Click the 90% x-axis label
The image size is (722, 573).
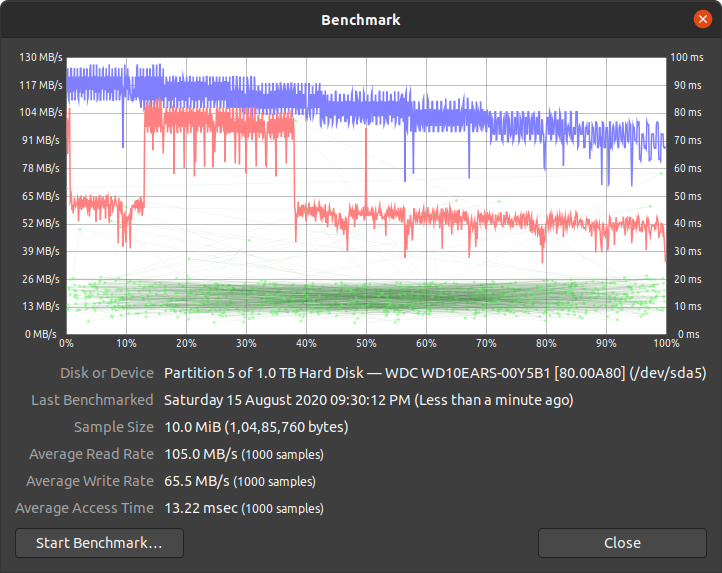pos(606,344)
